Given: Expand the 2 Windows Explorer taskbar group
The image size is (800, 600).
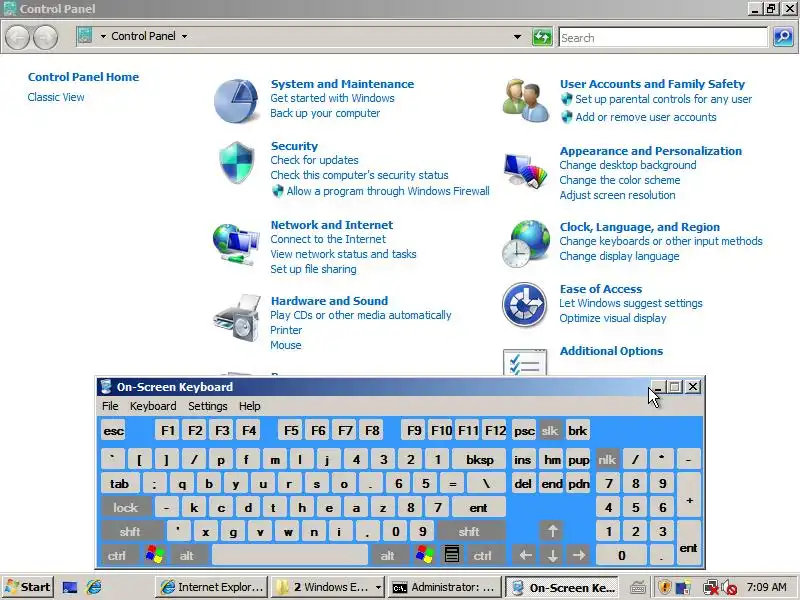Looking at the screenshot, I should [x=378, y=587].
